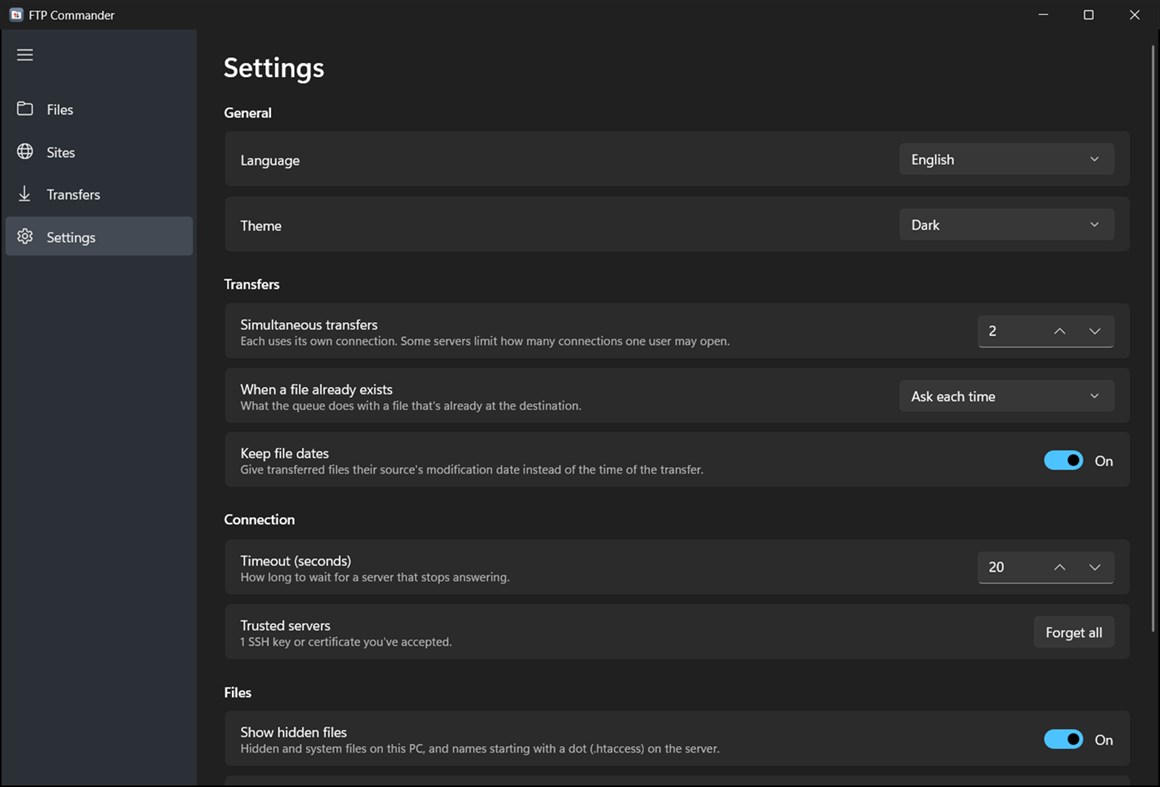Click the 'Connection' section heading
1160x787 pixels.
(259, 519)
